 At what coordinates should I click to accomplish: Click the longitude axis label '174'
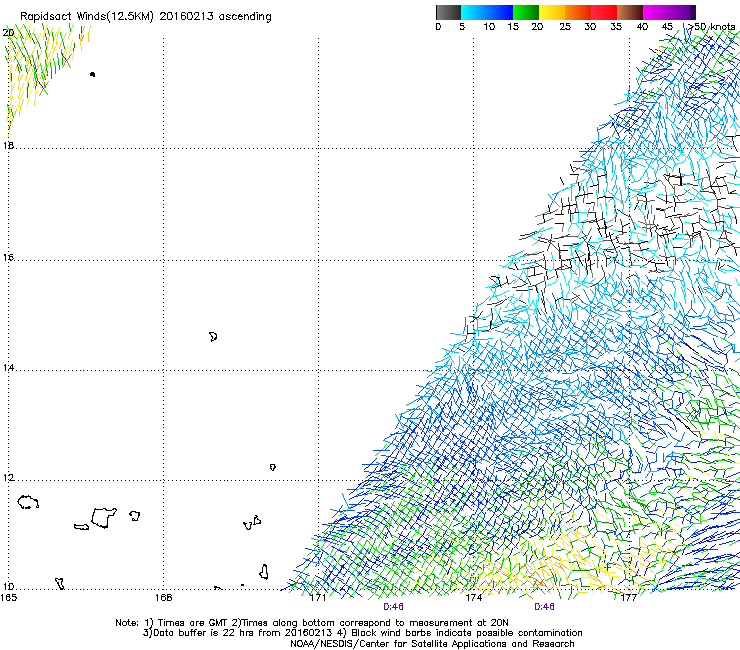[474, 598]
